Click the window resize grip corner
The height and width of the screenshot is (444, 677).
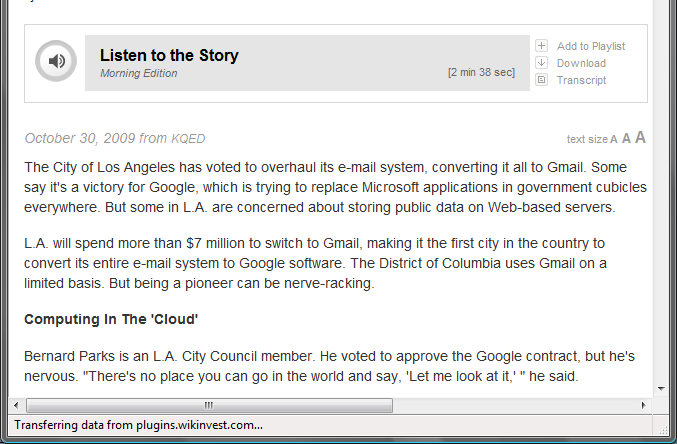coord(662,428)
